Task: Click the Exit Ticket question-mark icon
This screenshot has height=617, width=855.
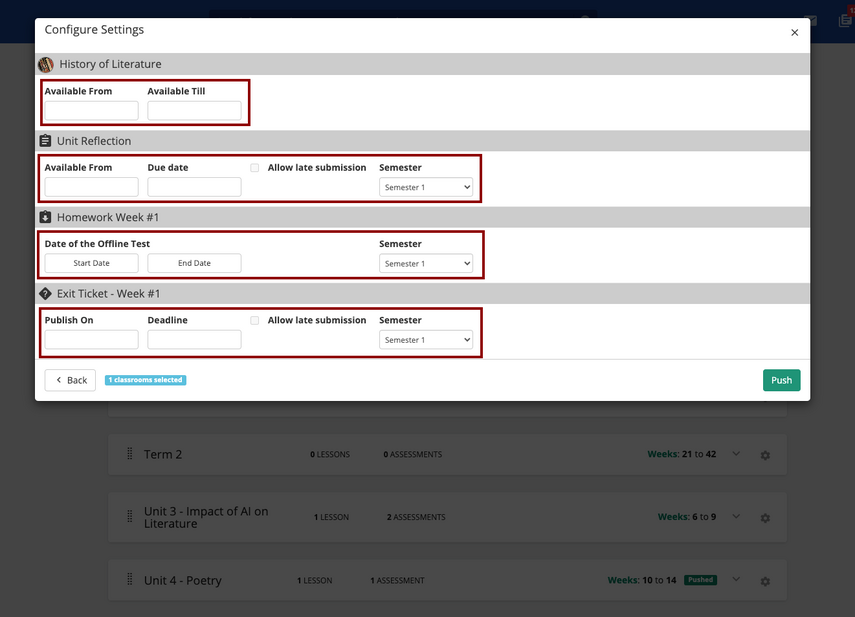Action: pyautogui.click(x=46, y=294)
